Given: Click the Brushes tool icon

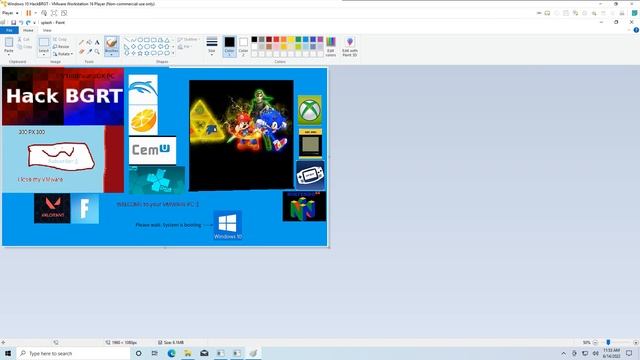Looking at the screenshot, I should click(111, 43).
